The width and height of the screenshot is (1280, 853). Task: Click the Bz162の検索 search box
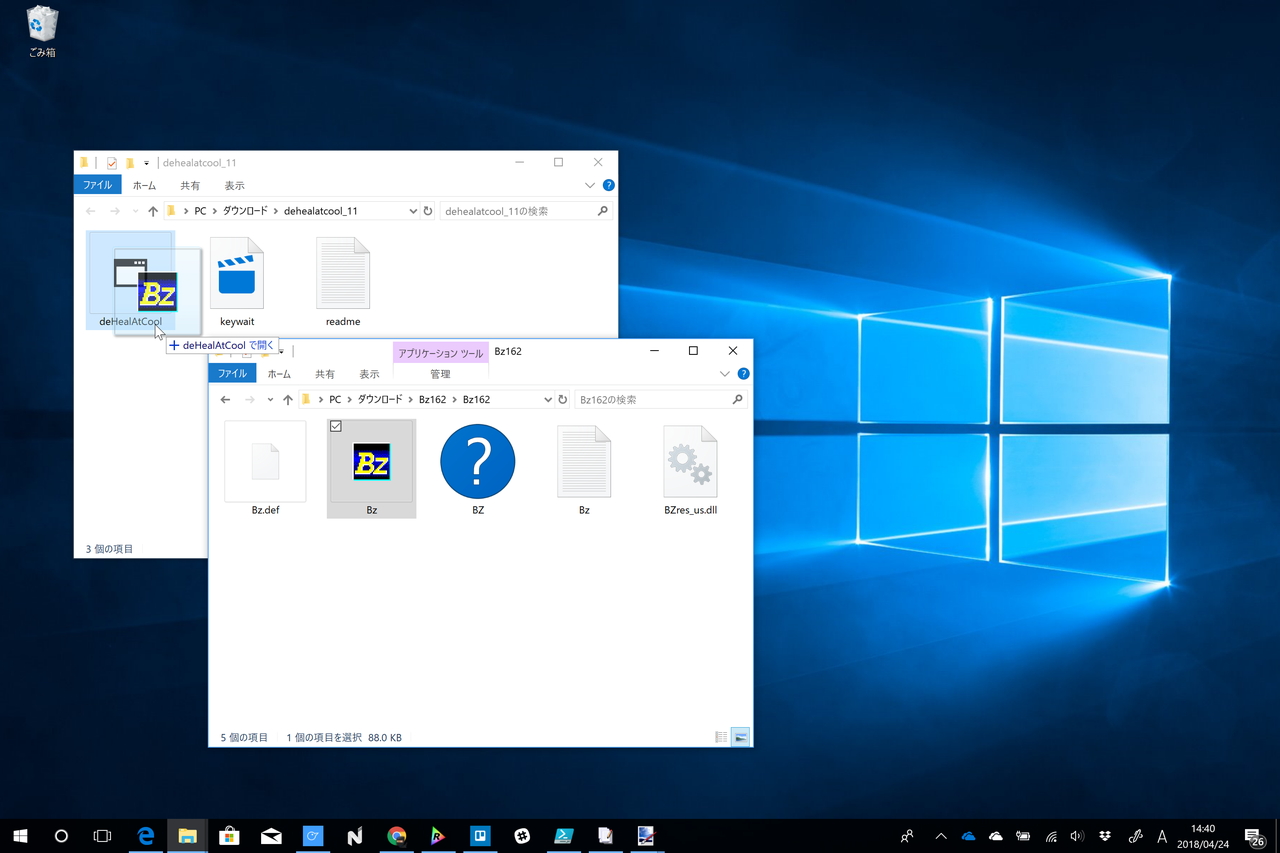(661, 399)
